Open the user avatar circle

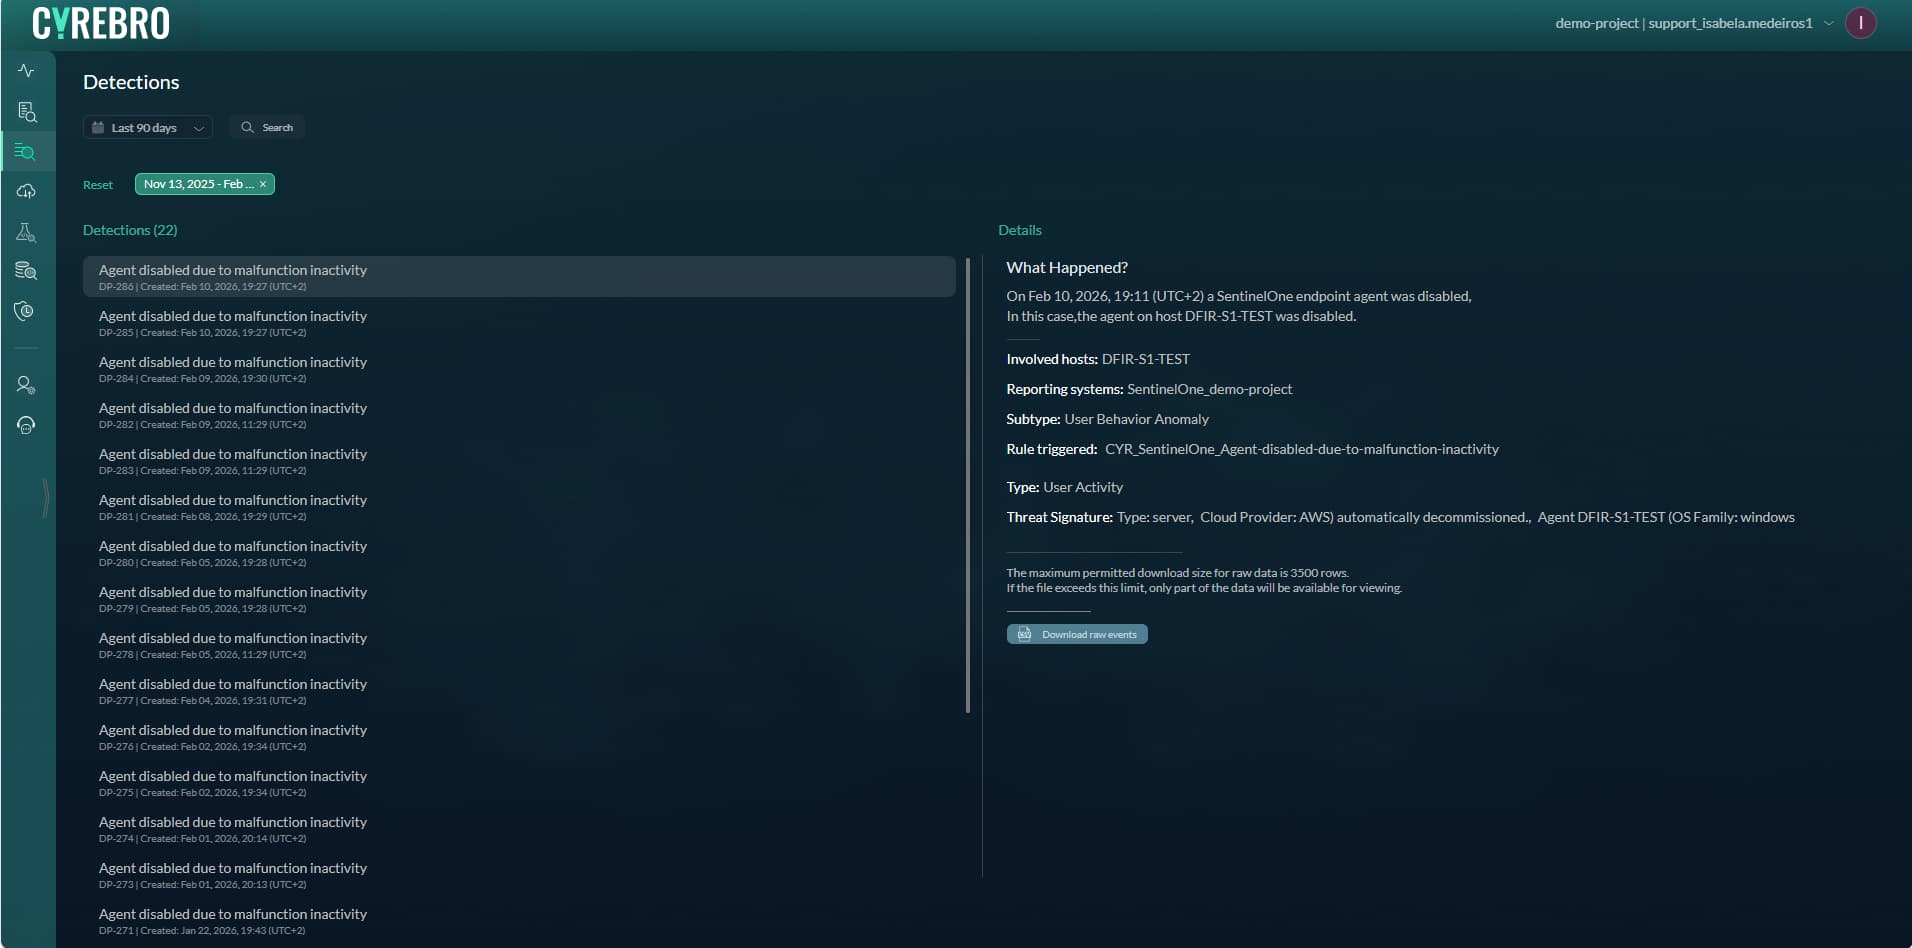click(1860, 23)
